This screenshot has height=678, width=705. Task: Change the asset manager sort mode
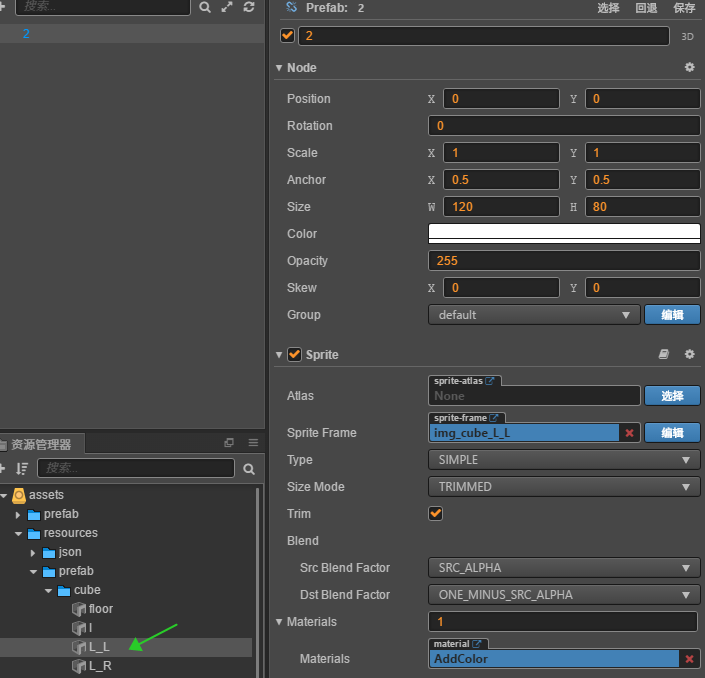[x=22, y=469]
